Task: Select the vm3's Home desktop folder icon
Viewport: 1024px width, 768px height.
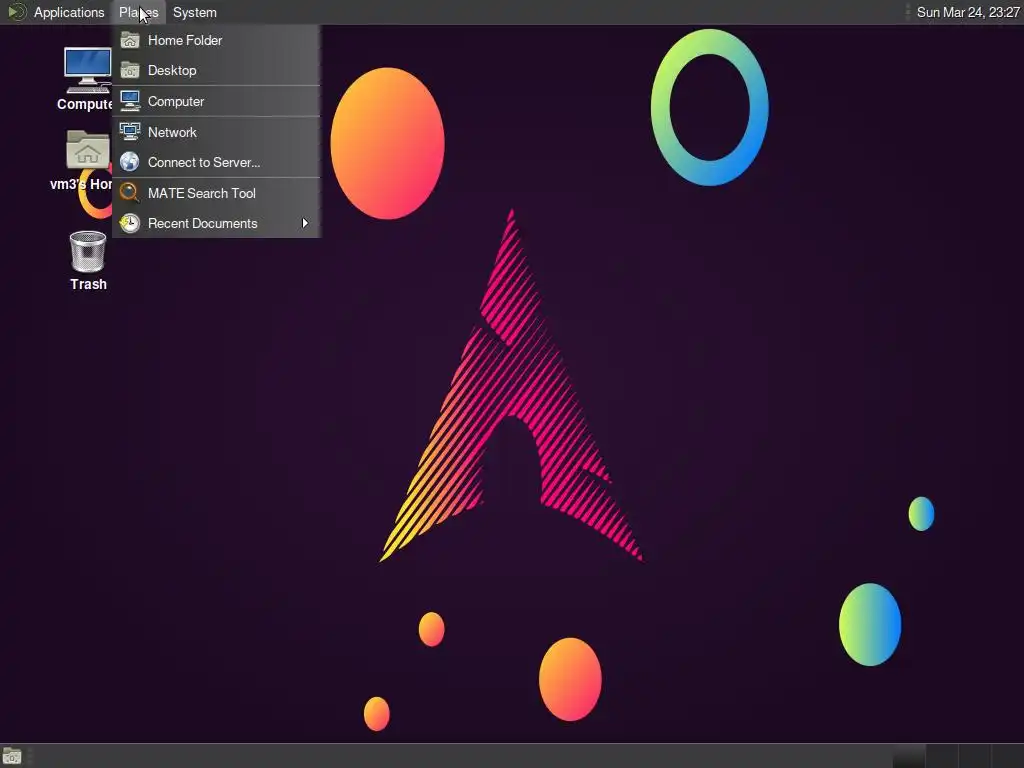Action: point(88,150)
